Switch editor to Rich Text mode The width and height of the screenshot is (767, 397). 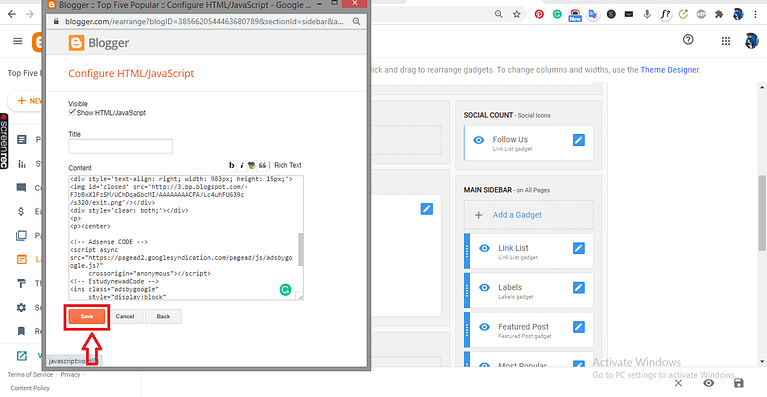pyautogui.click(x=288, y=165)
